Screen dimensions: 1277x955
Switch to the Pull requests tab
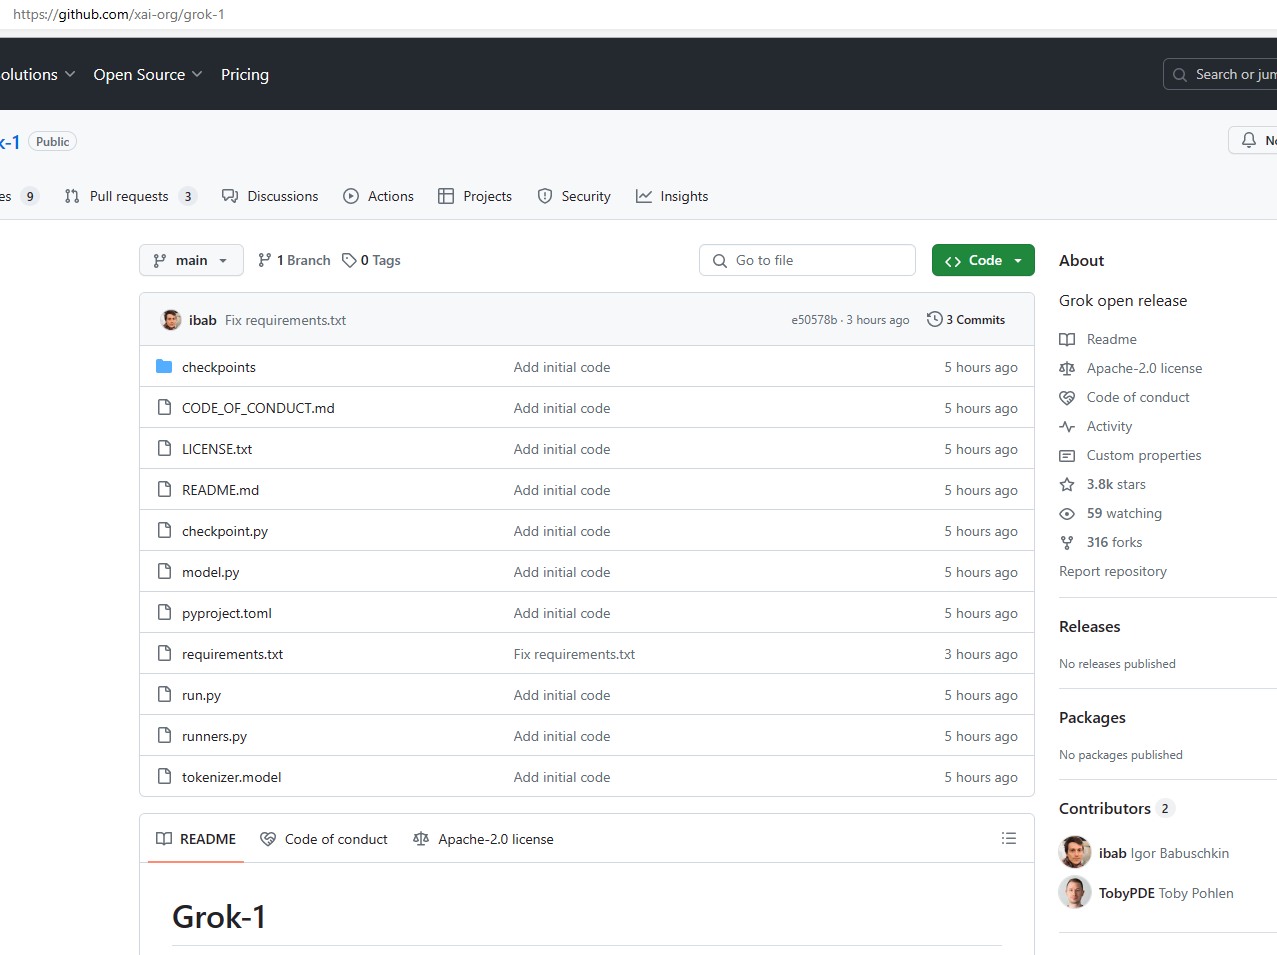tap(128, 197)
